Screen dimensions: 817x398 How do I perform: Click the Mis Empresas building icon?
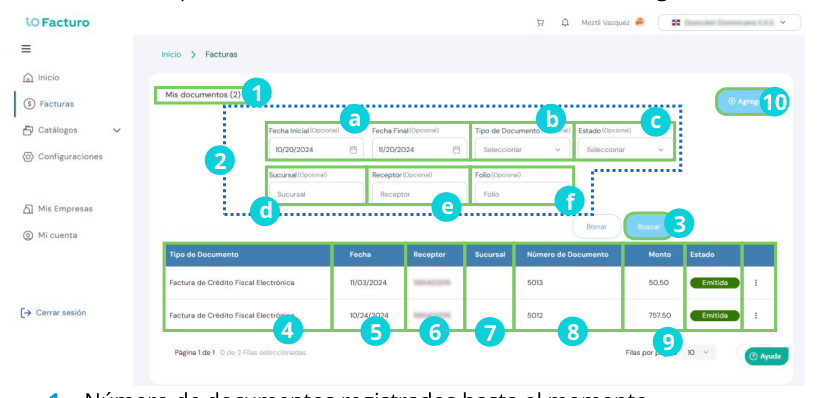[x=28, y=209]
